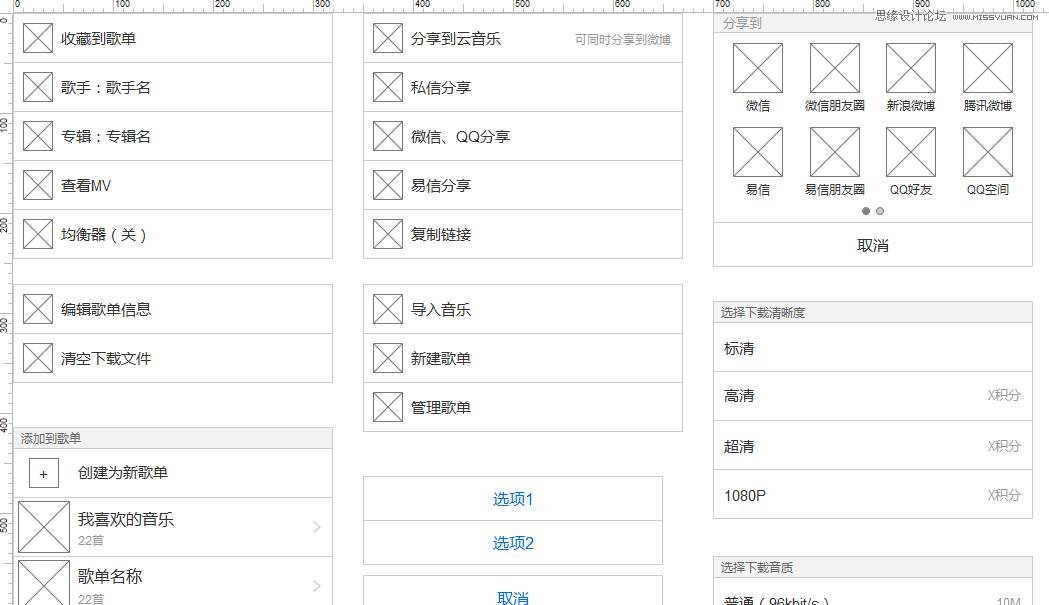Share to 新浪微博 icon
Screen dimensions: 1049x605
(911, 68)
